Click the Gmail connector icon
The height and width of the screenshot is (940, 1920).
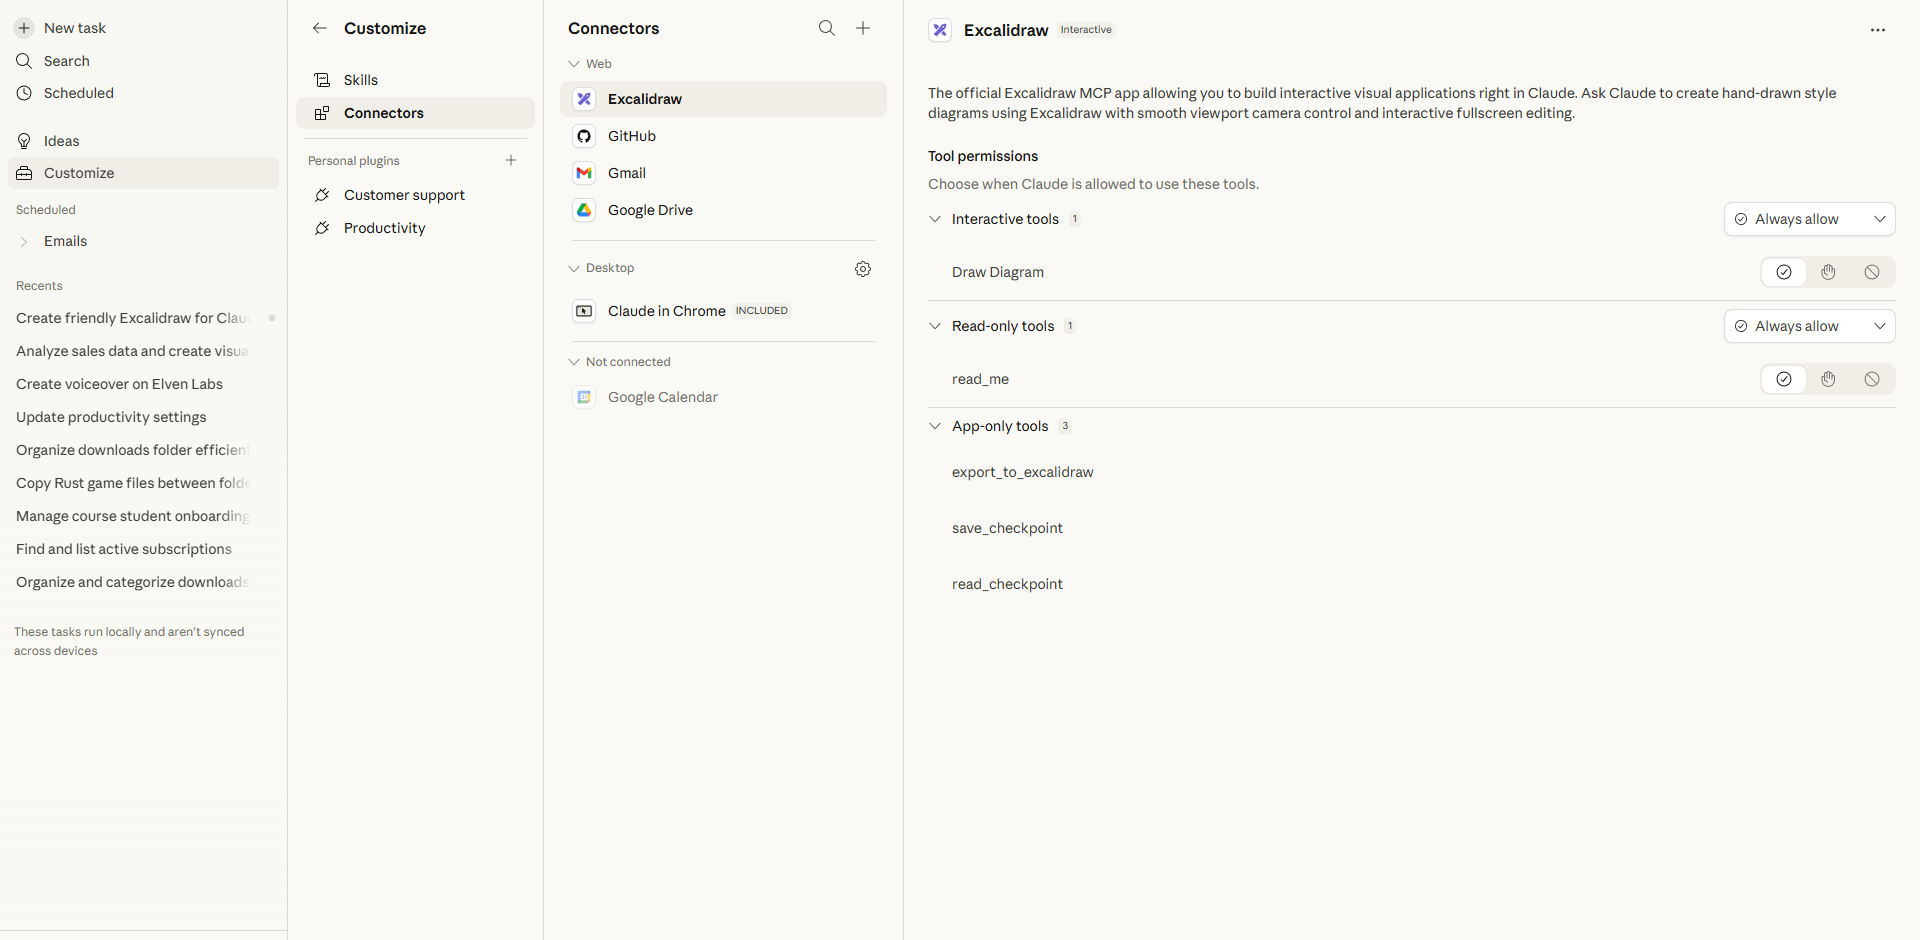[584, 173]
